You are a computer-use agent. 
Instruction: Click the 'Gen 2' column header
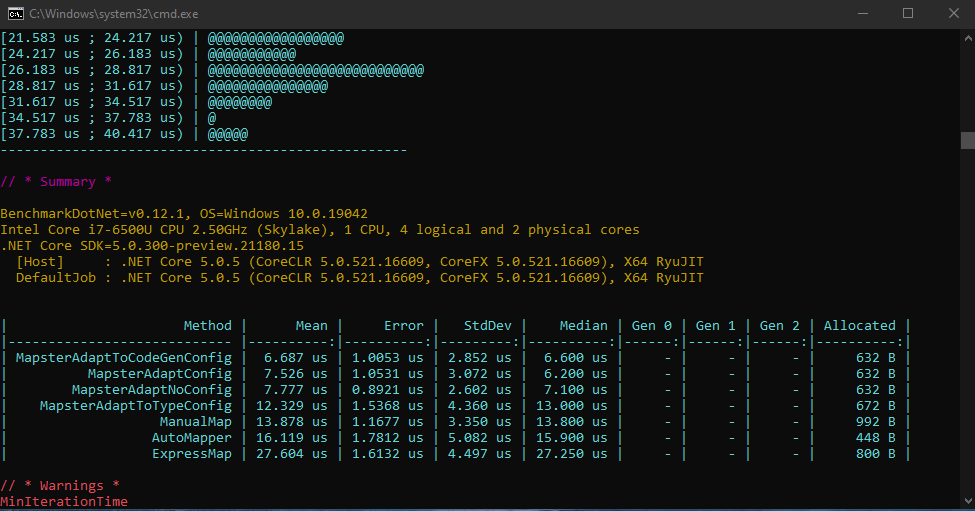pos(779,326)
